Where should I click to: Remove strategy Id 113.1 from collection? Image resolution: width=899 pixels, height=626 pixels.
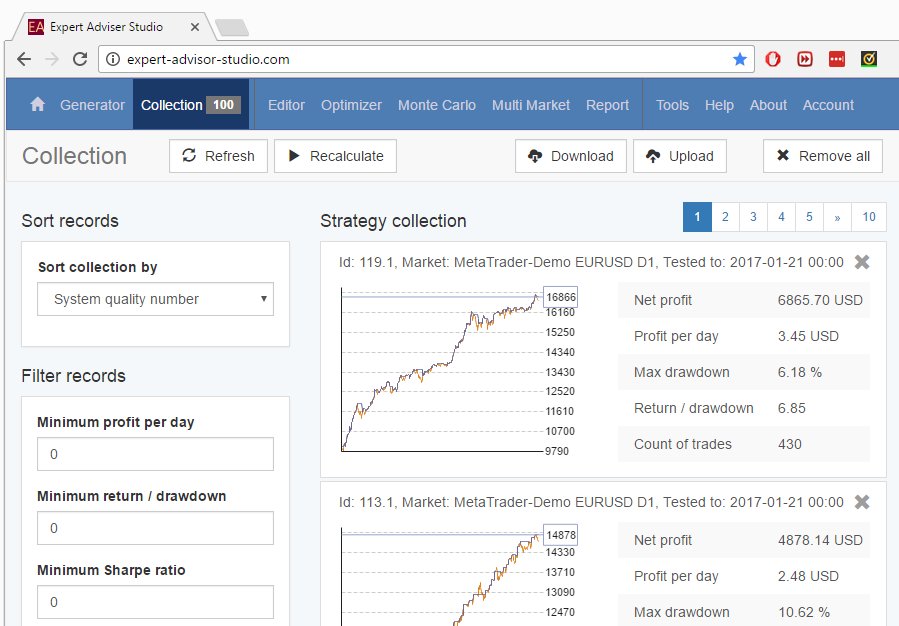861,502
